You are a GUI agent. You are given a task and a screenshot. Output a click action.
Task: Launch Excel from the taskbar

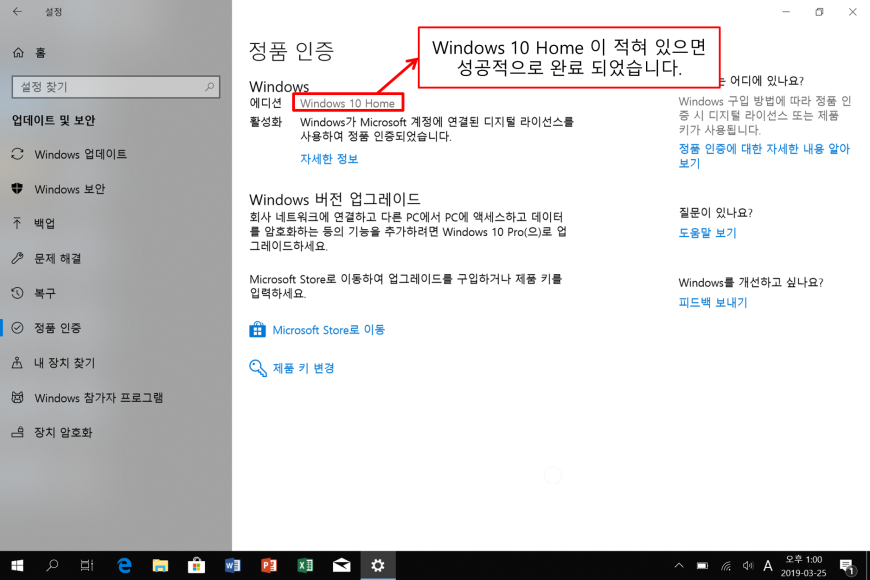[305, 566]
